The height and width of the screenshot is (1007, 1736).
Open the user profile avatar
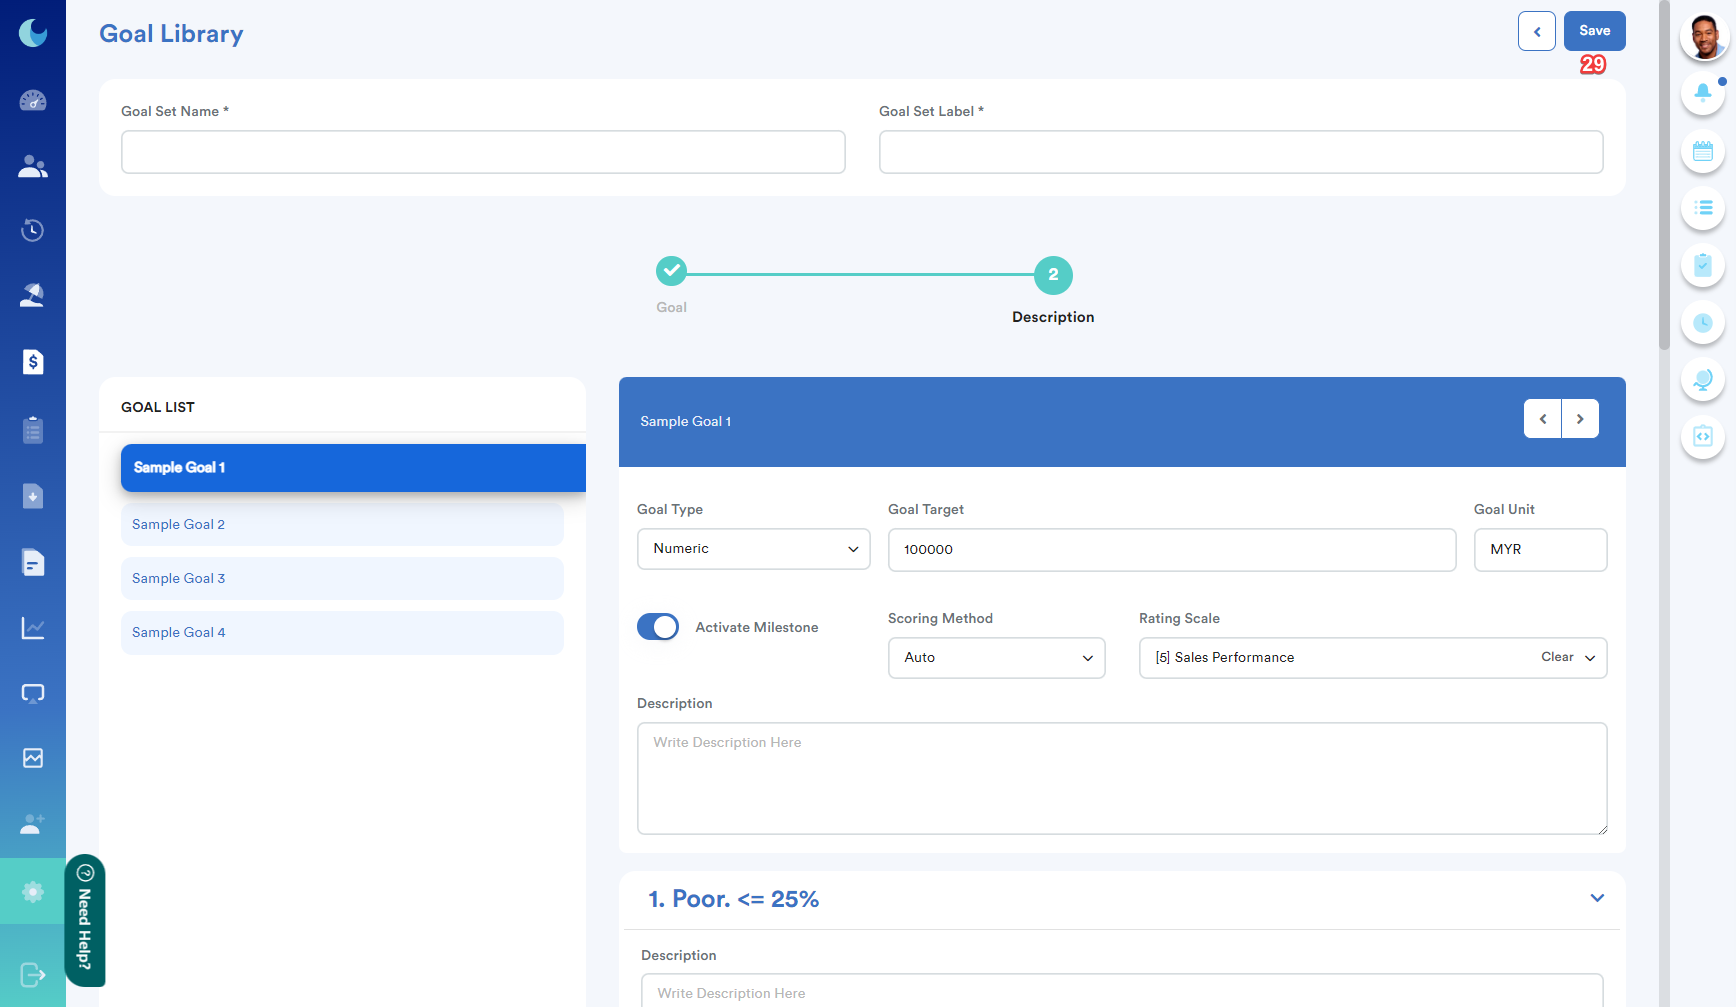(x=1704, y=38)
